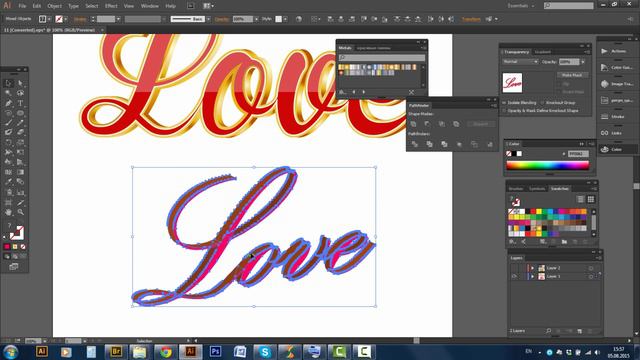Open the Essentials workspace dropdown

(x=521, y=6)
